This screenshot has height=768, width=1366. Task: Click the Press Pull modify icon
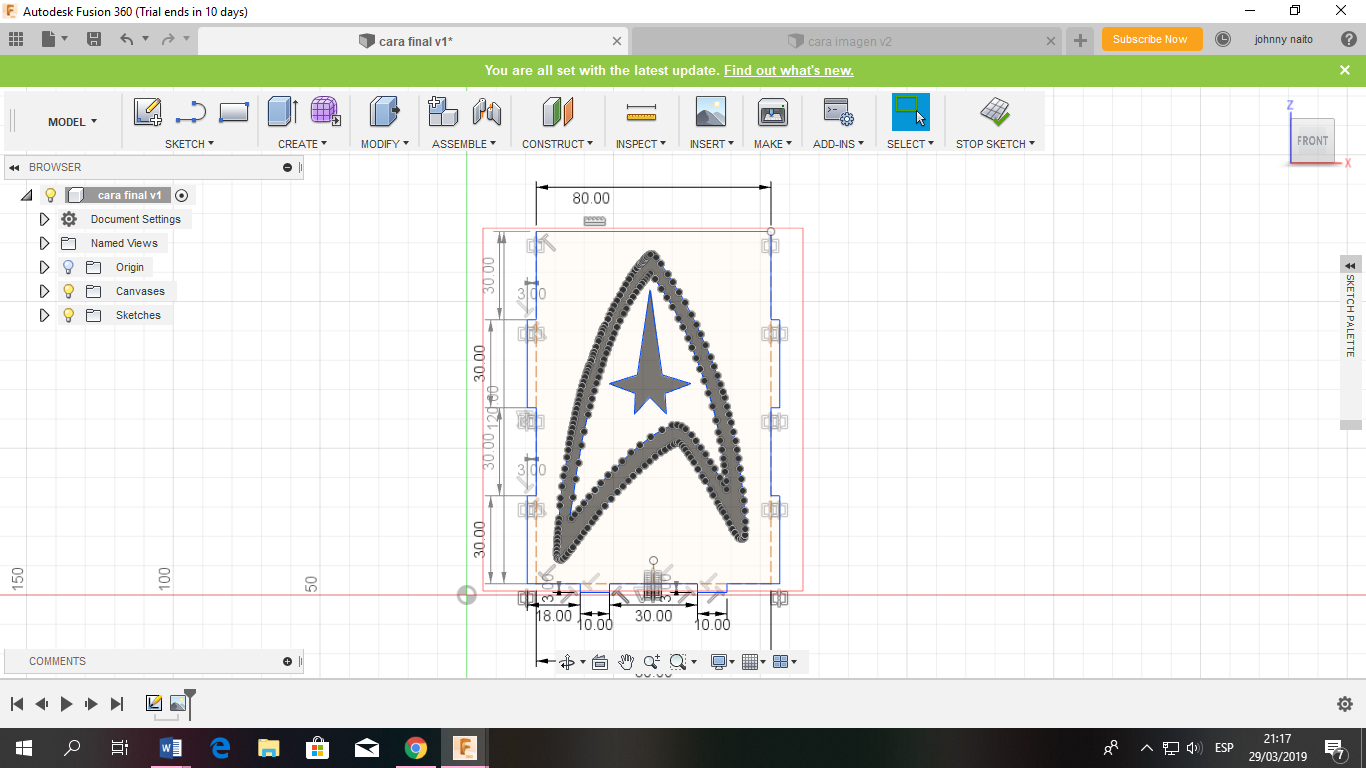(x=384, y=112)
